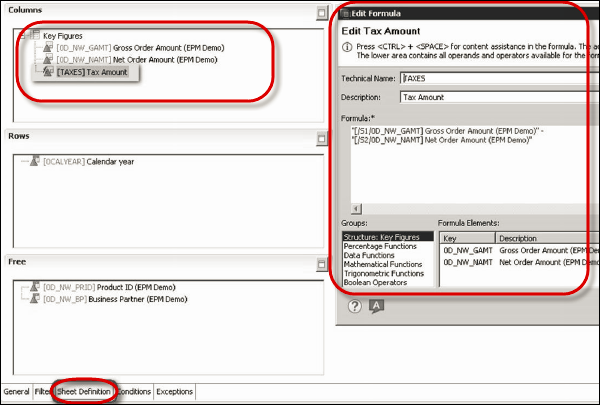Viewport: 600px width, 405px height.
Task: Switch to the General tab
Action: coord(16,392)
